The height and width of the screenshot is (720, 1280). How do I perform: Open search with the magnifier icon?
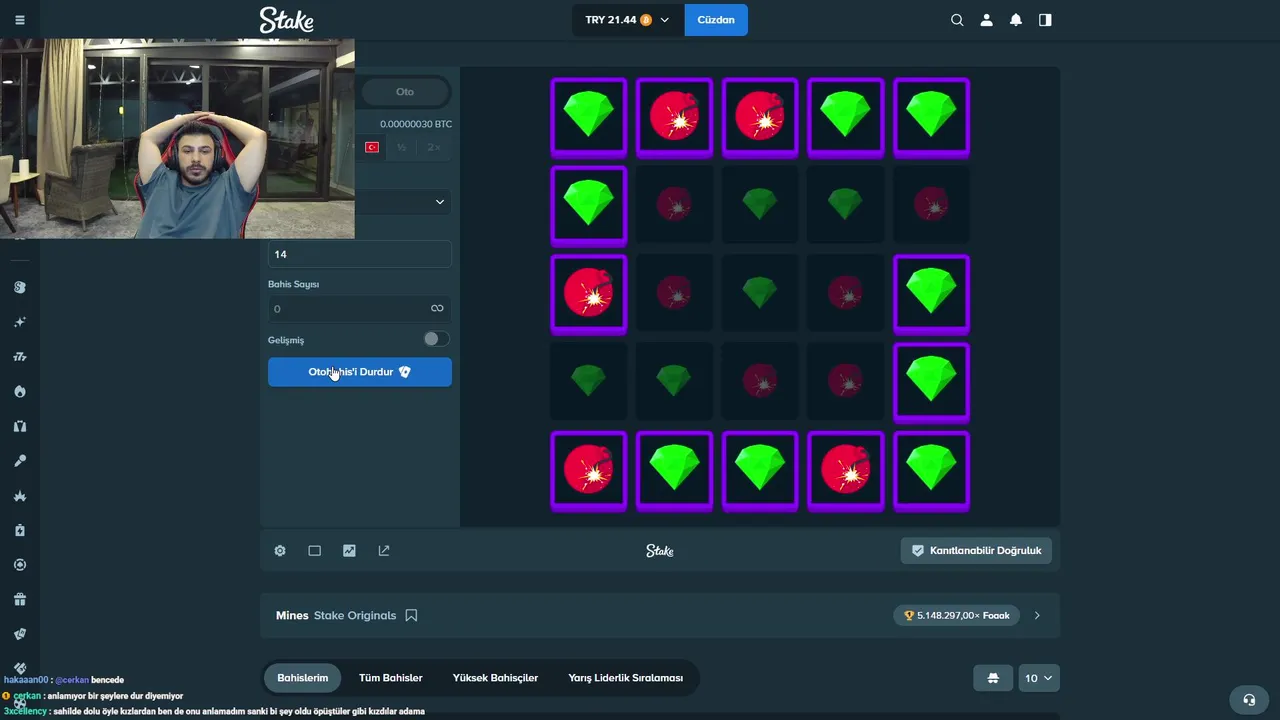point(957,20)
